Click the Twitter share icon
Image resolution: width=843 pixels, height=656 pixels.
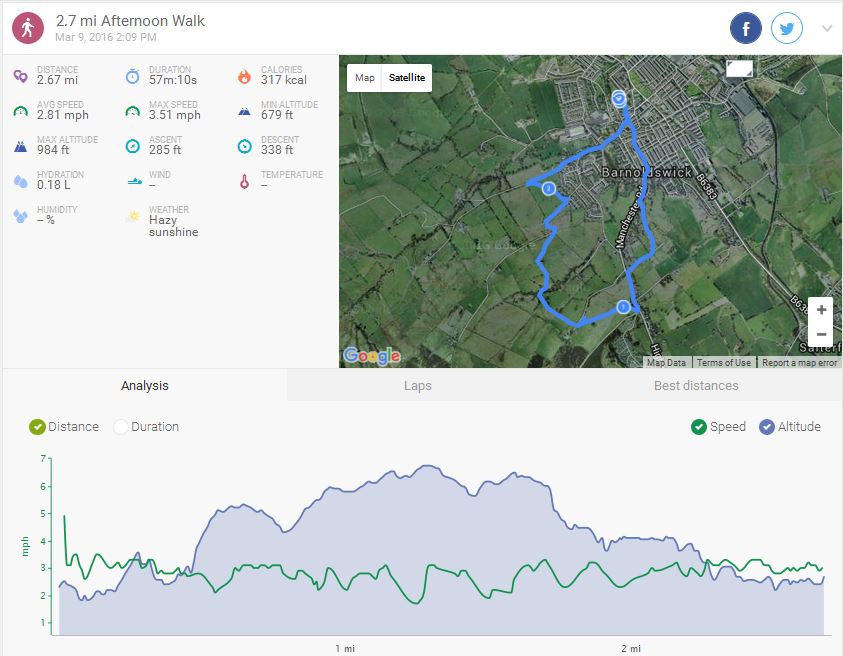(788, 28)
